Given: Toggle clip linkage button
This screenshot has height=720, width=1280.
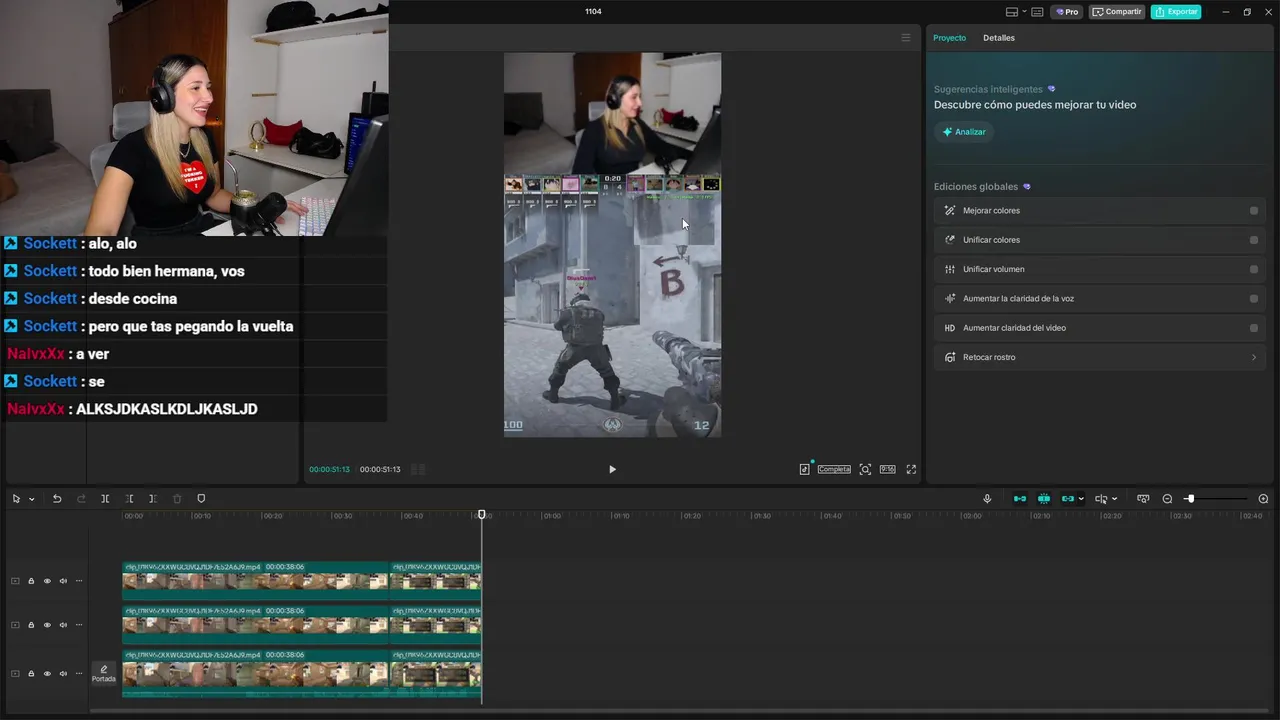Looking at the screenshot, I should click(x=1068, y=499).
